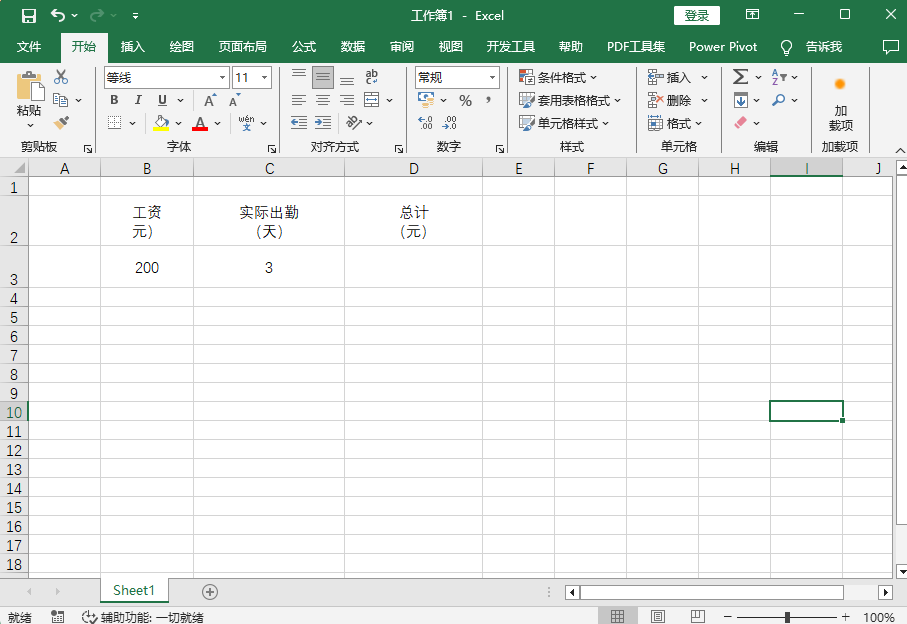Image resolution: width=907 pixels, height=624 pixels.
Task: Click the increase font size icon
Action: [209, 100]
